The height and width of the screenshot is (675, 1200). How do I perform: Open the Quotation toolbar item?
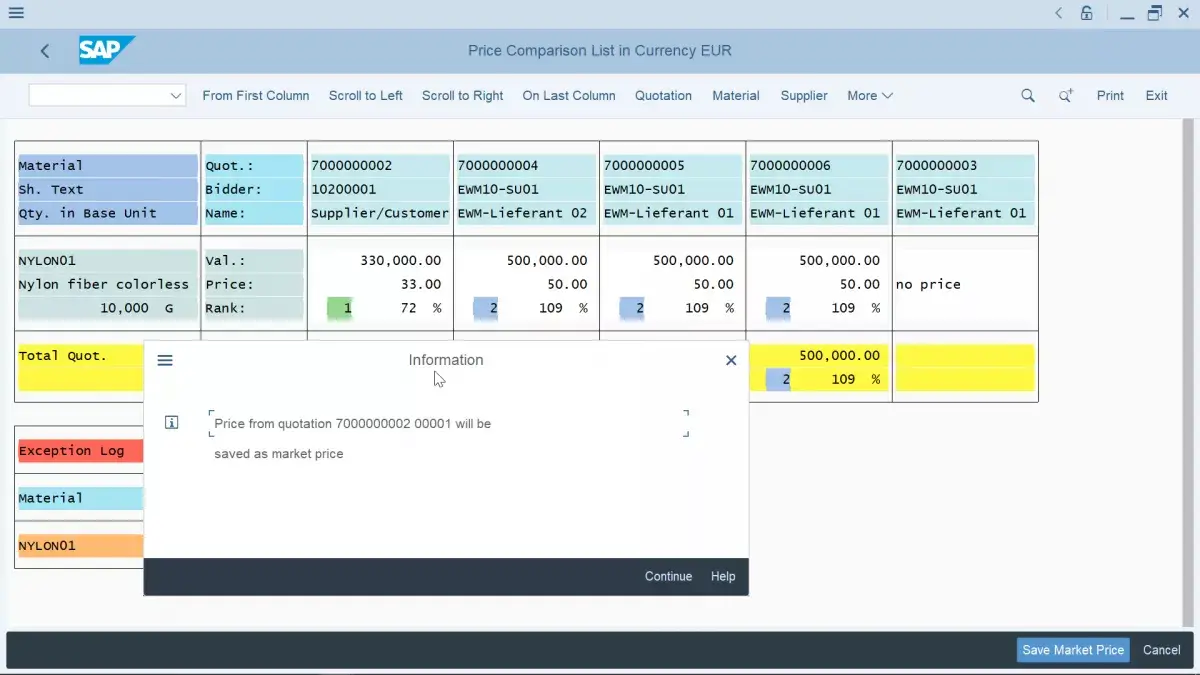click(x=663, y=96)
